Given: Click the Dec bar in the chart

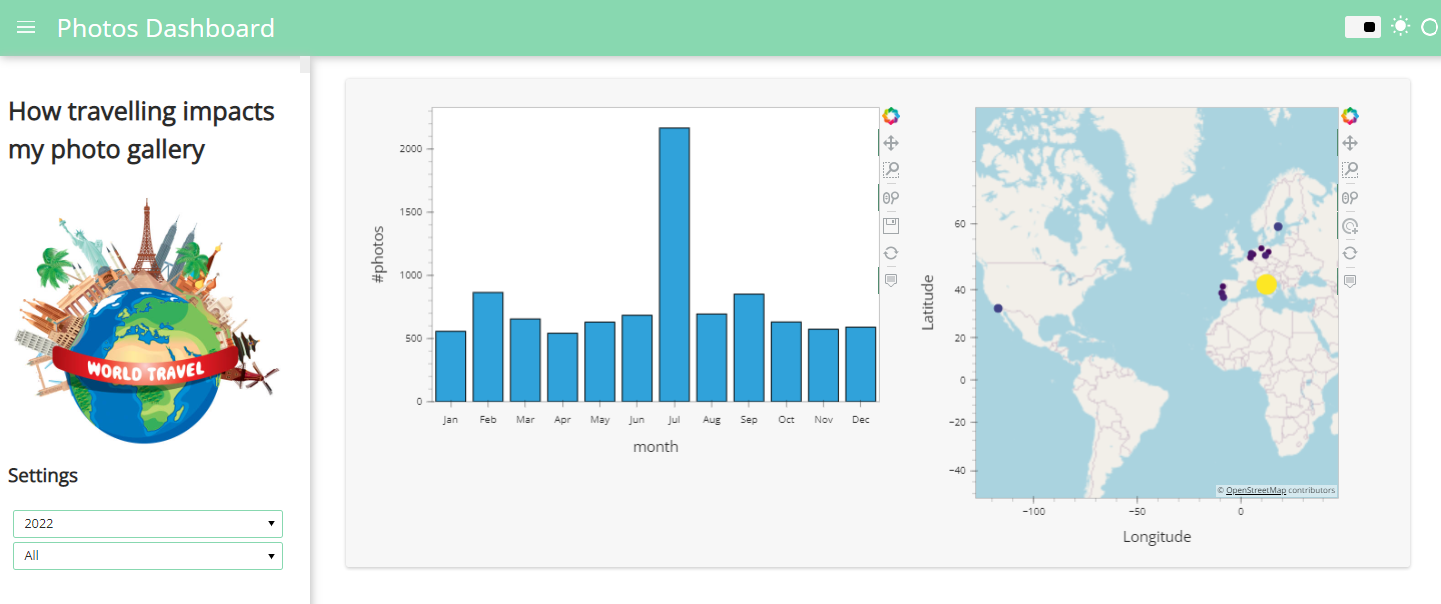Looking at the screenshot, I should click(x=861, y=364).
